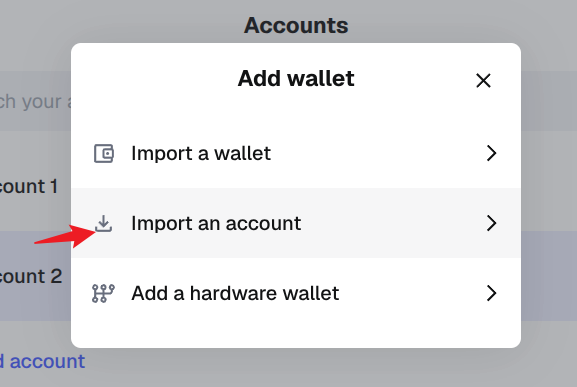The image size is (577, 387).
Task: Click the wallet icon beside Import a wallet
Action: point(104,153)
